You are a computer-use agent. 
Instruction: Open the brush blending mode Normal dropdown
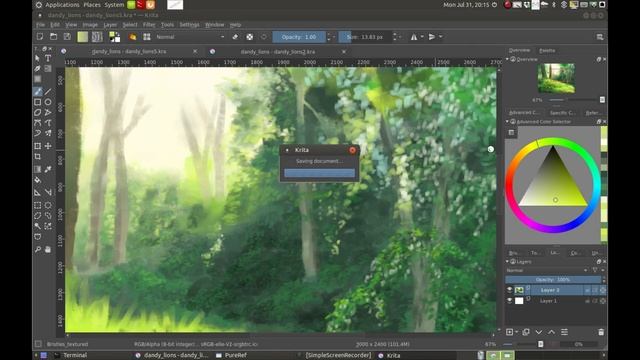[x=190, y=37]
